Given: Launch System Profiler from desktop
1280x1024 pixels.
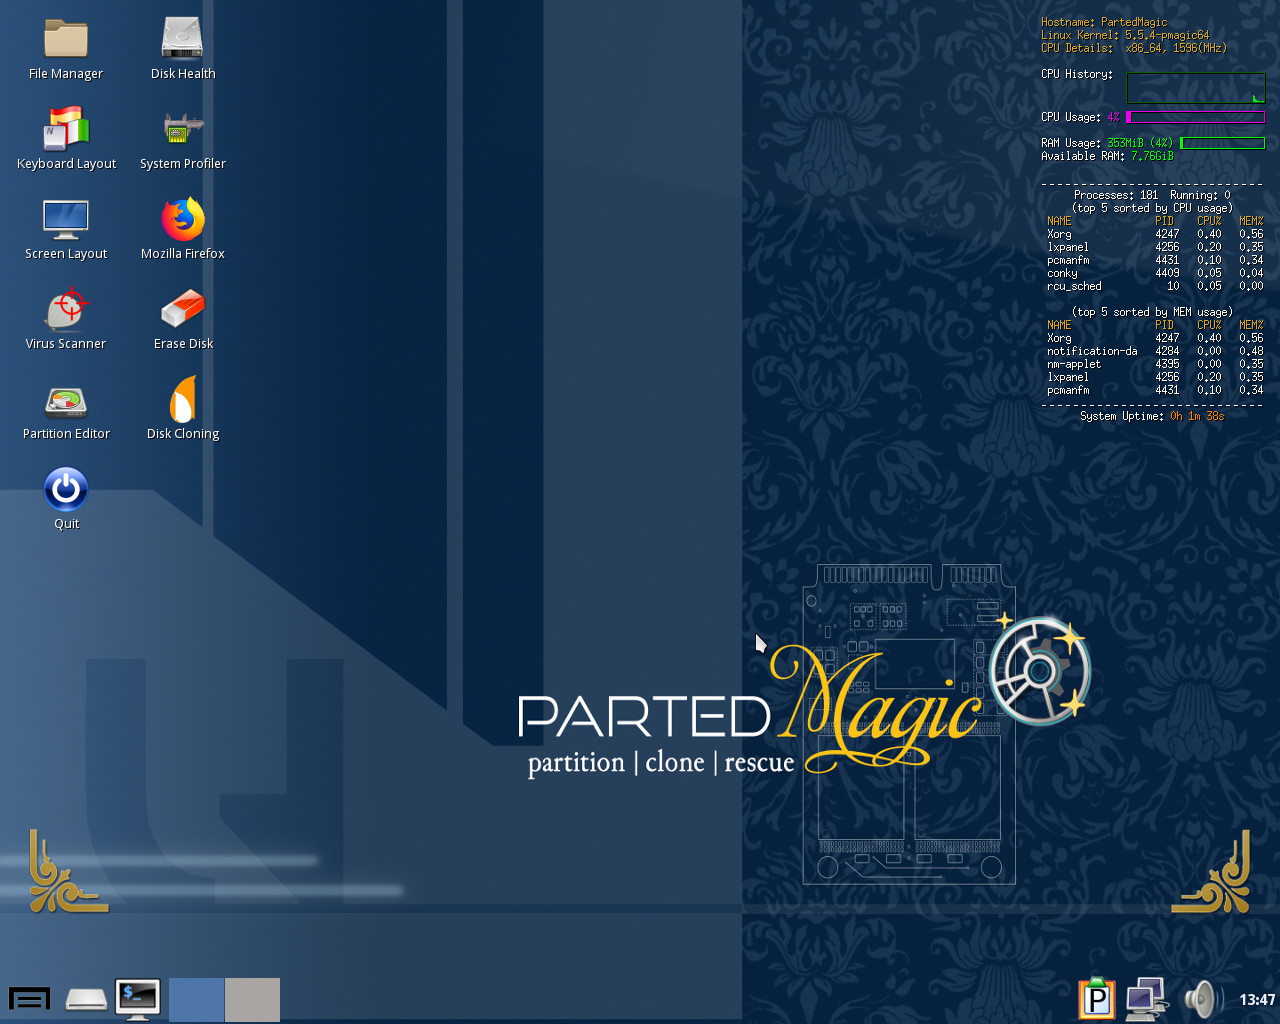Looking at the screenshot, I should [x=183, y=130].
